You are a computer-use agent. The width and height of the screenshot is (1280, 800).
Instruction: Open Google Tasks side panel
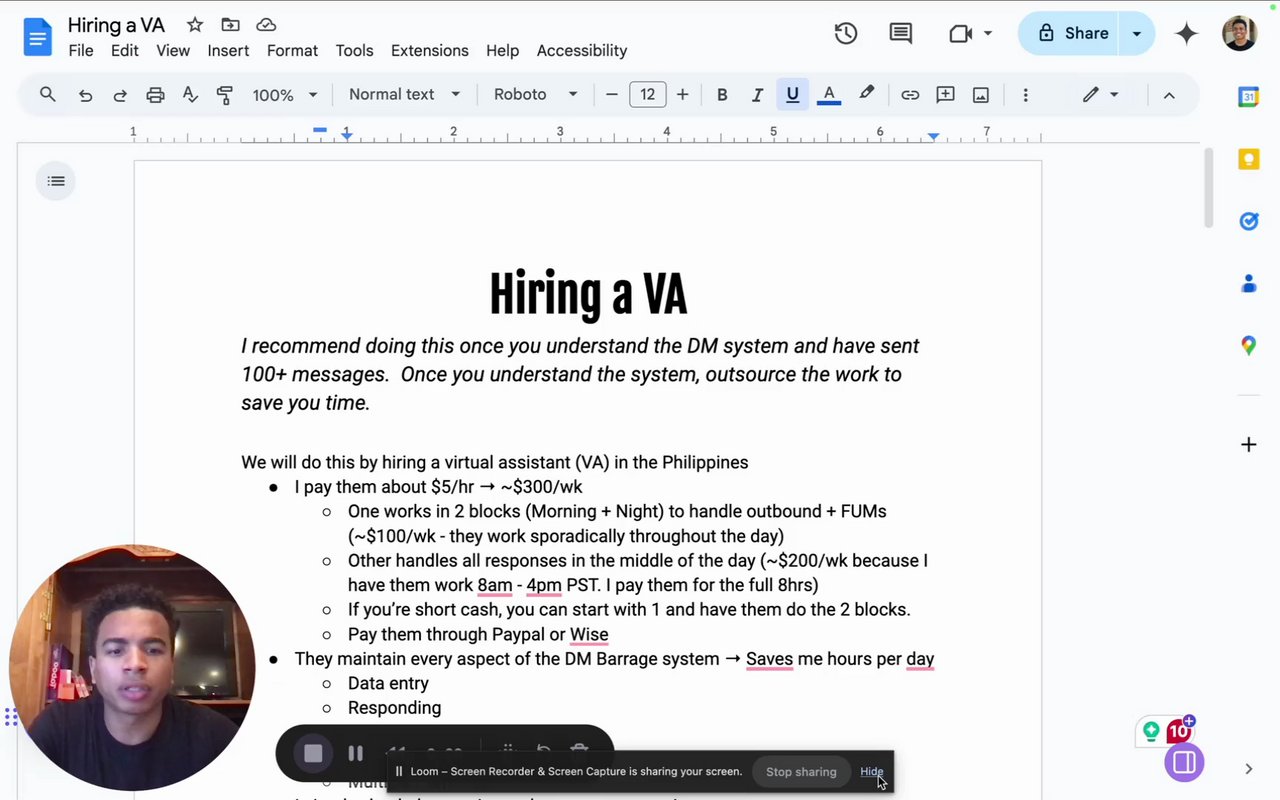(x=1248, y=221)
